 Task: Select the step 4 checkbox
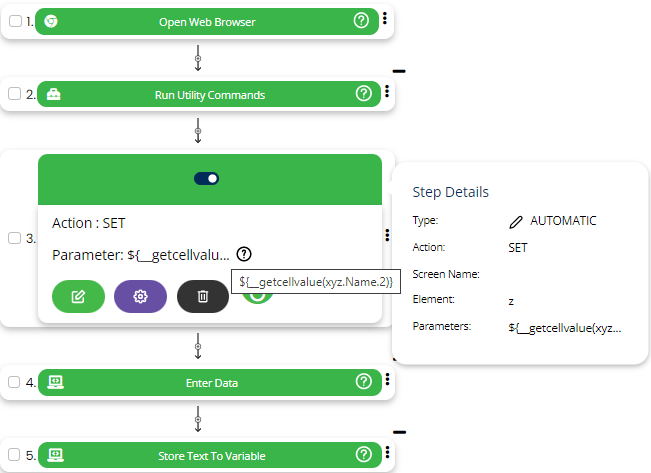14,382
